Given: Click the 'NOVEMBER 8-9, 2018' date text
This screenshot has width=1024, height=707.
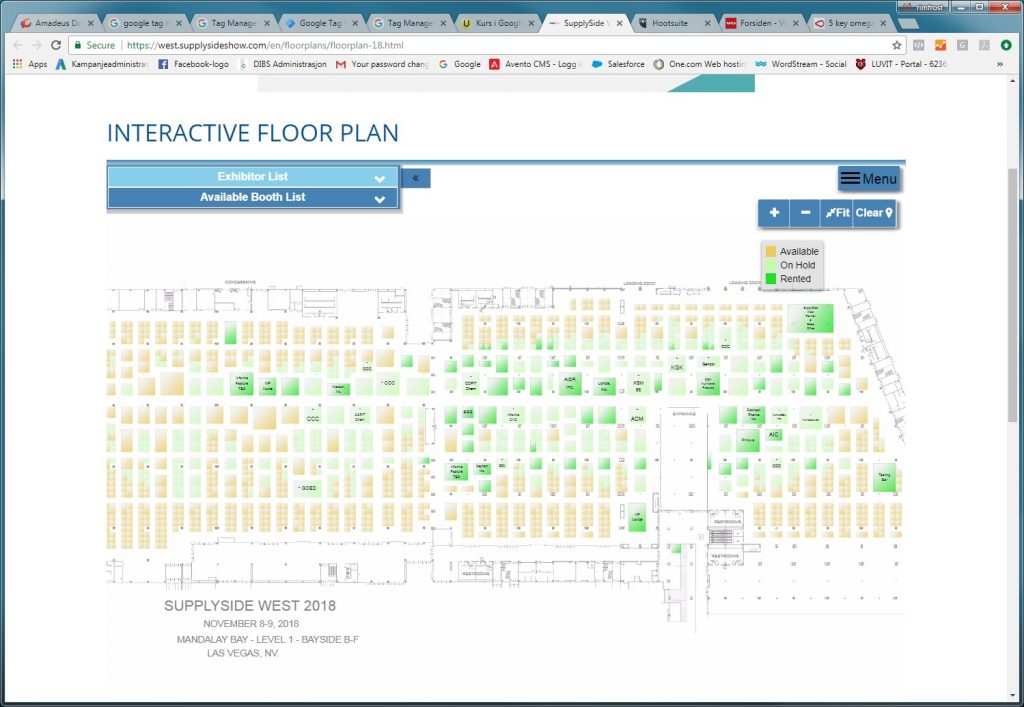Looking at the screenshot, I should point(251,623).
